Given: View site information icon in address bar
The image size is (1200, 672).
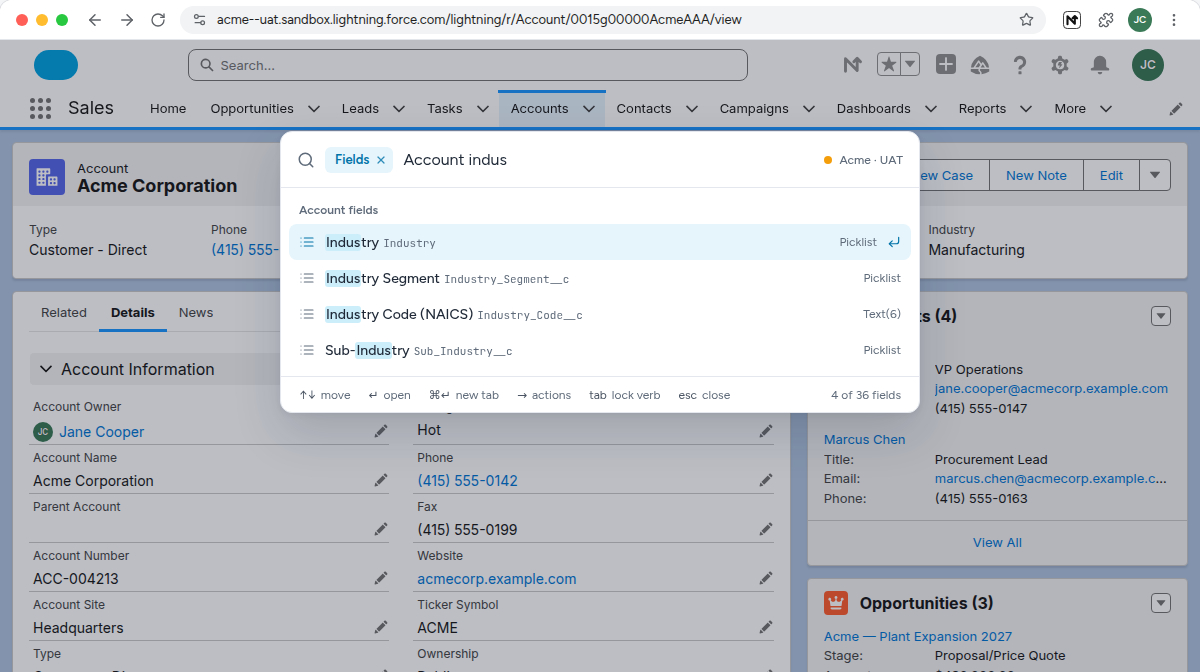Looking at the screenshot, I should tap(199, 19).
